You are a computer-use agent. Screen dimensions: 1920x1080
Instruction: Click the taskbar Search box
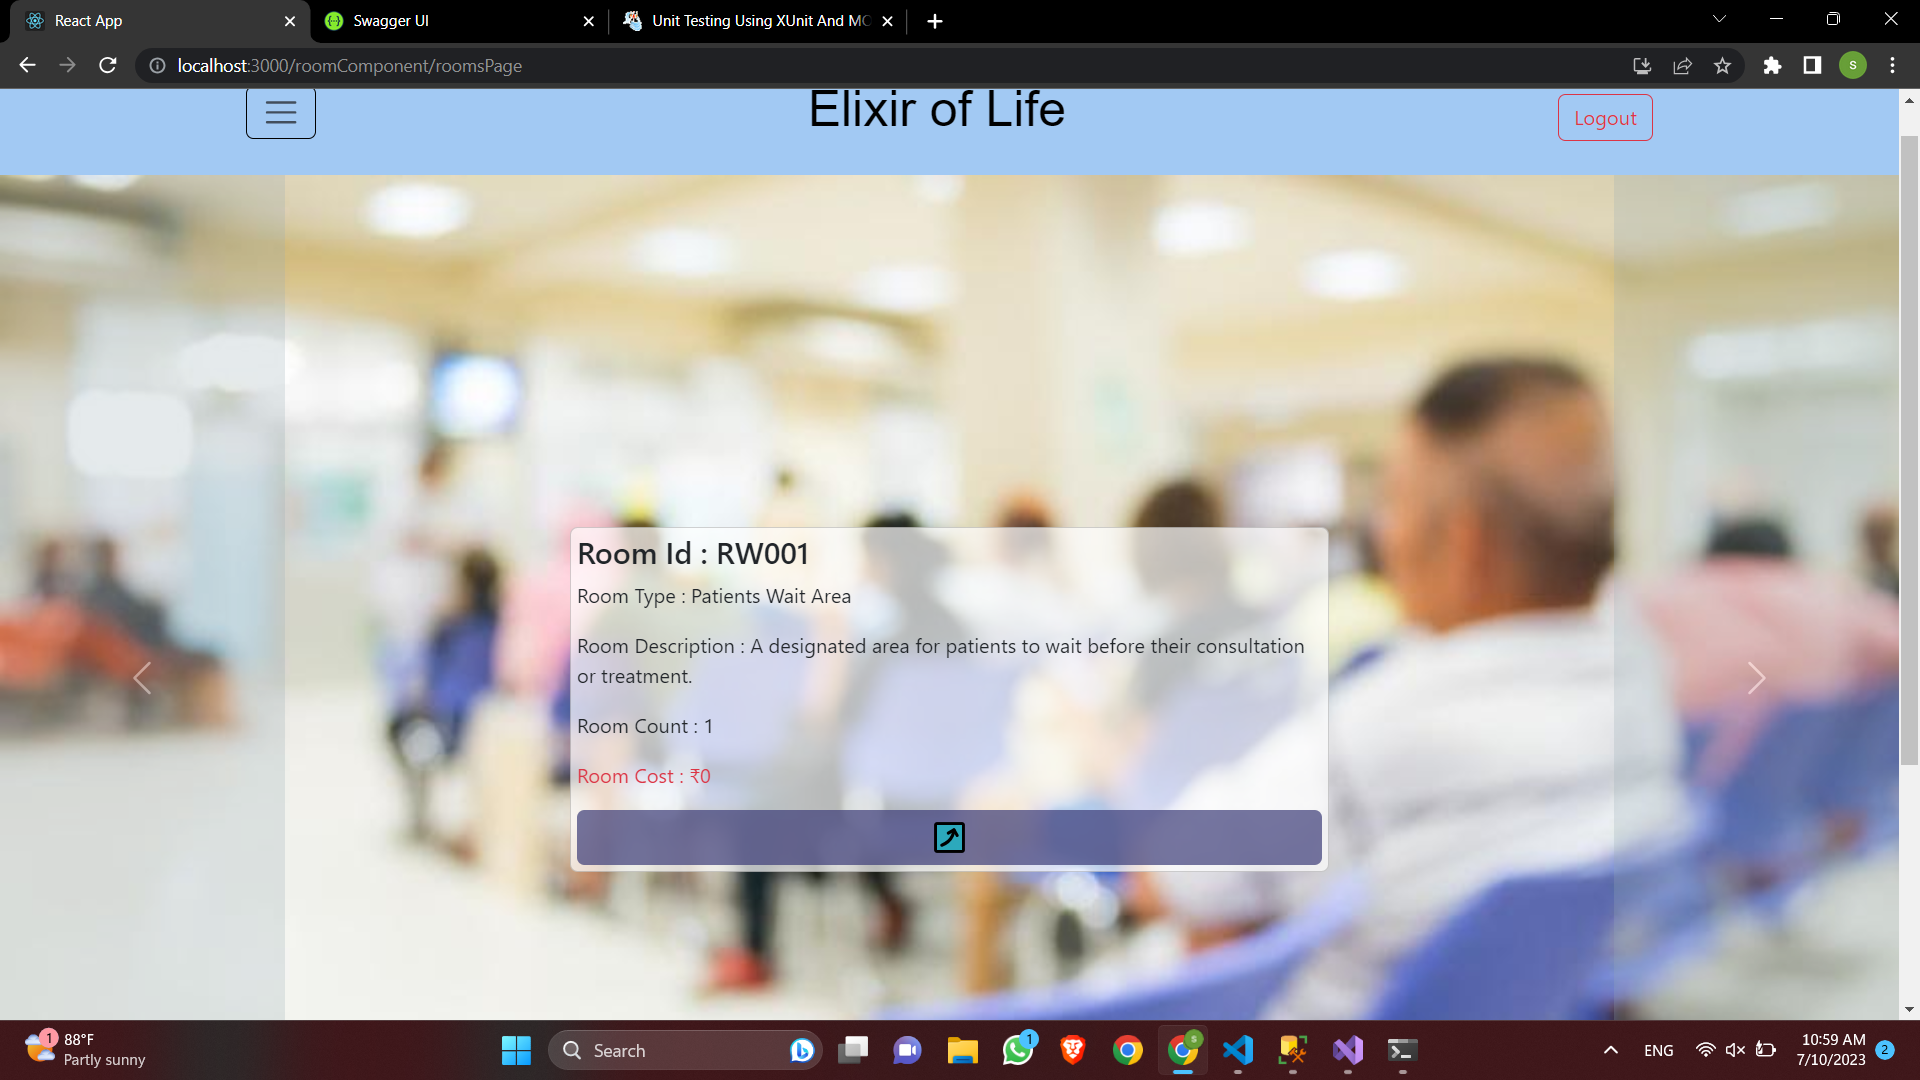[x=685, y=1050]
